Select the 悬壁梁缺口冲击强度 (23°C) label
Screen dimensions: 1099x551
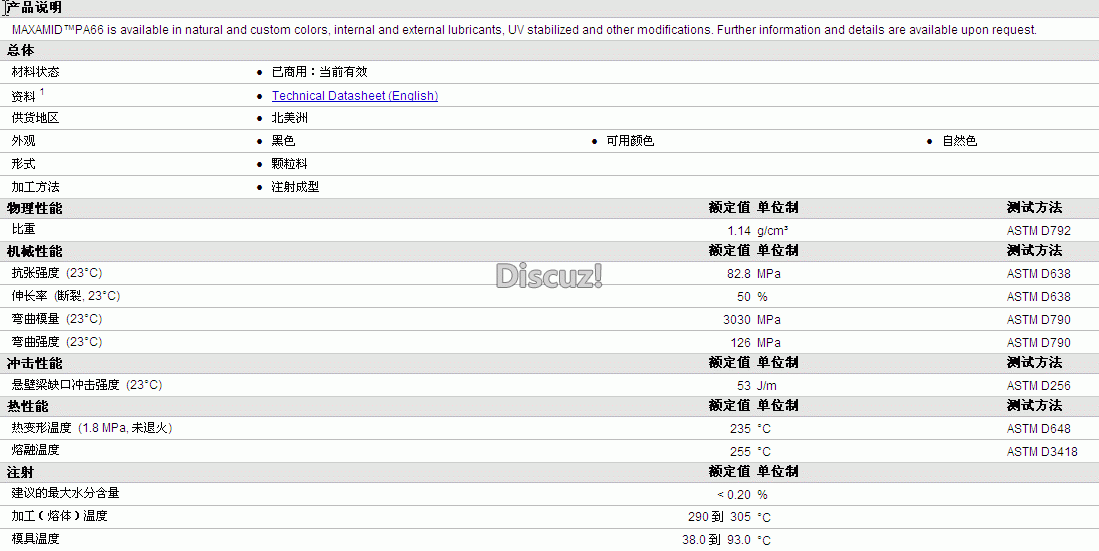tap(87, 385)
